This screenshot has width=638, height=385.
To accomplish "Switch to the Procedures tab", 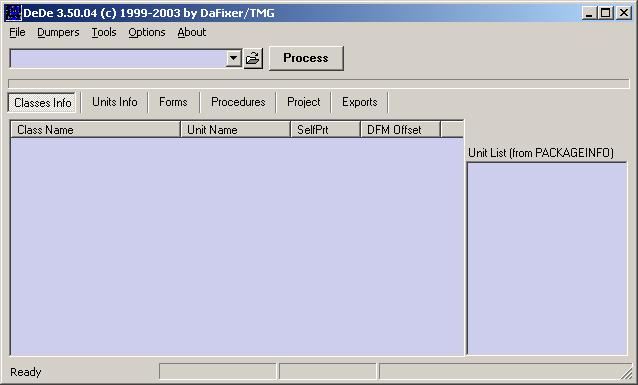I will pyautogui.click(x=238, y=102).
